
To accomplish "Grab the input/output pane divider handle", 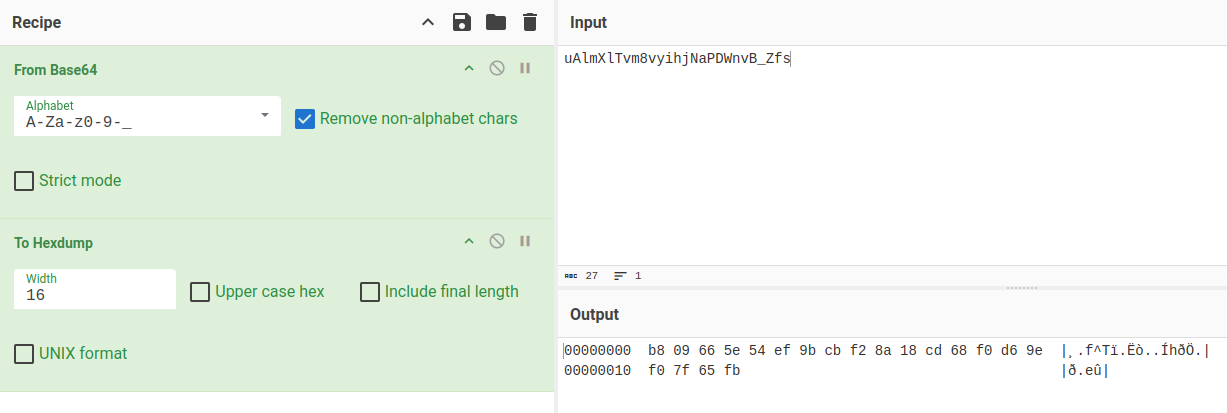I will (x=1021, y=288).
